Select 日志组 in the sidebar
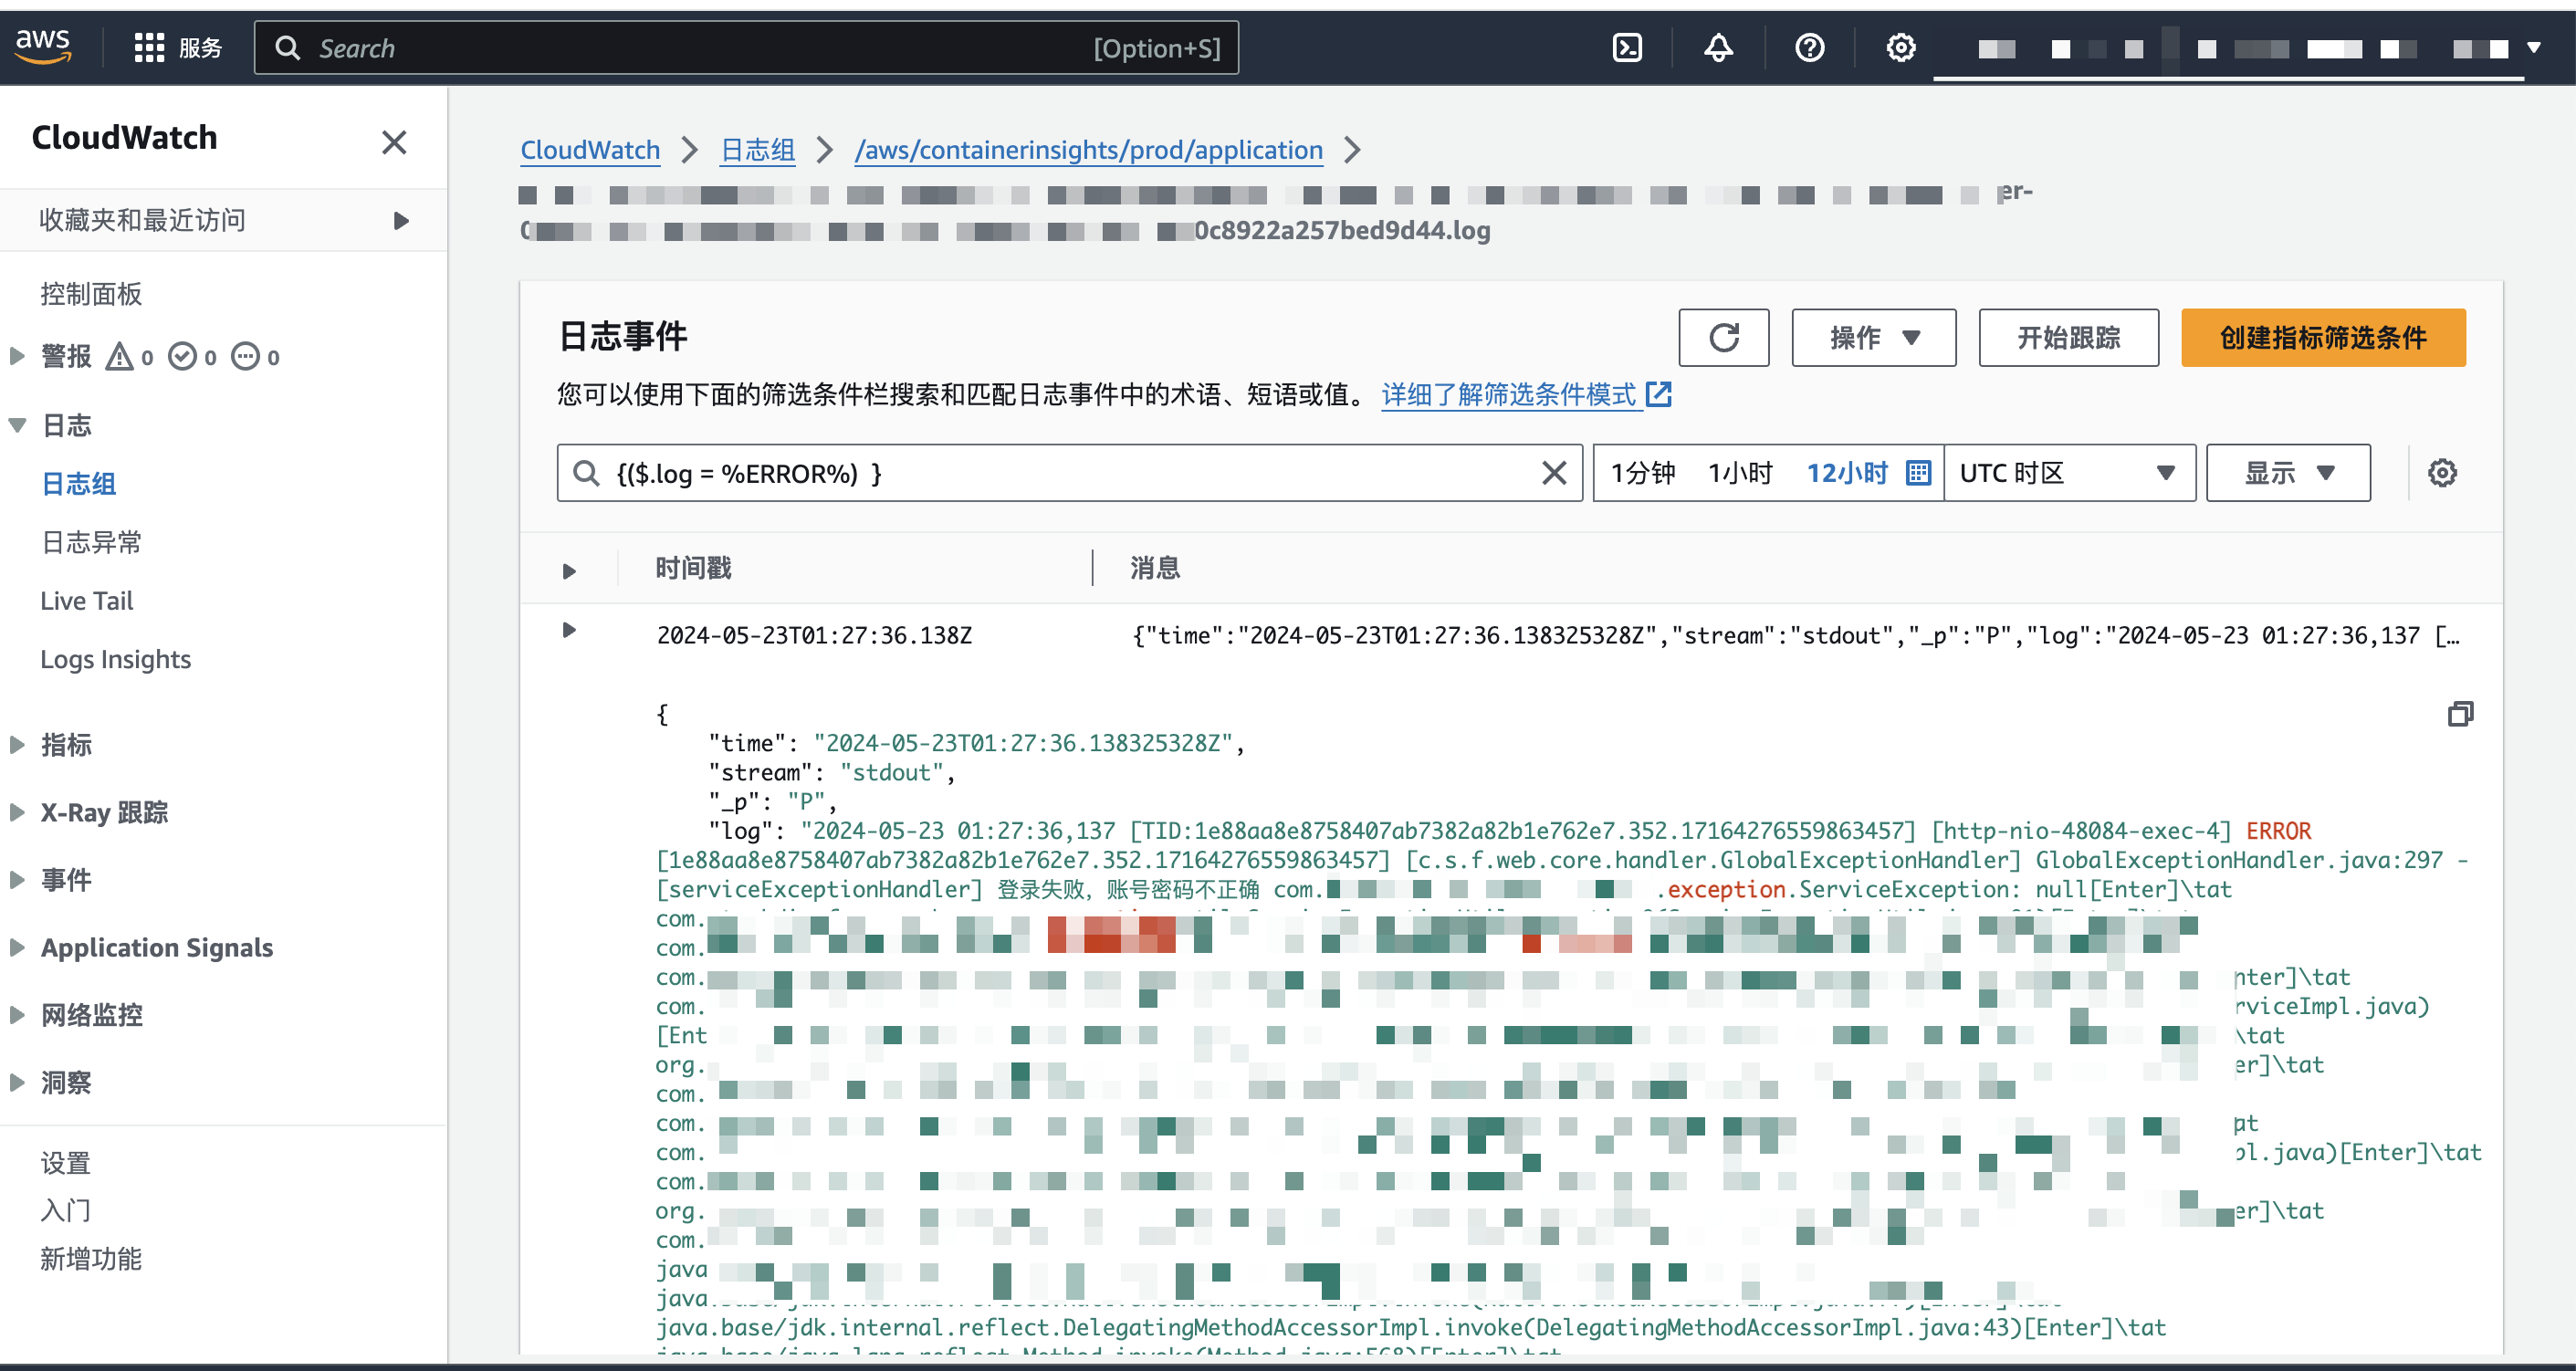The image size is (2576, 1371). (x=78, y=484)
